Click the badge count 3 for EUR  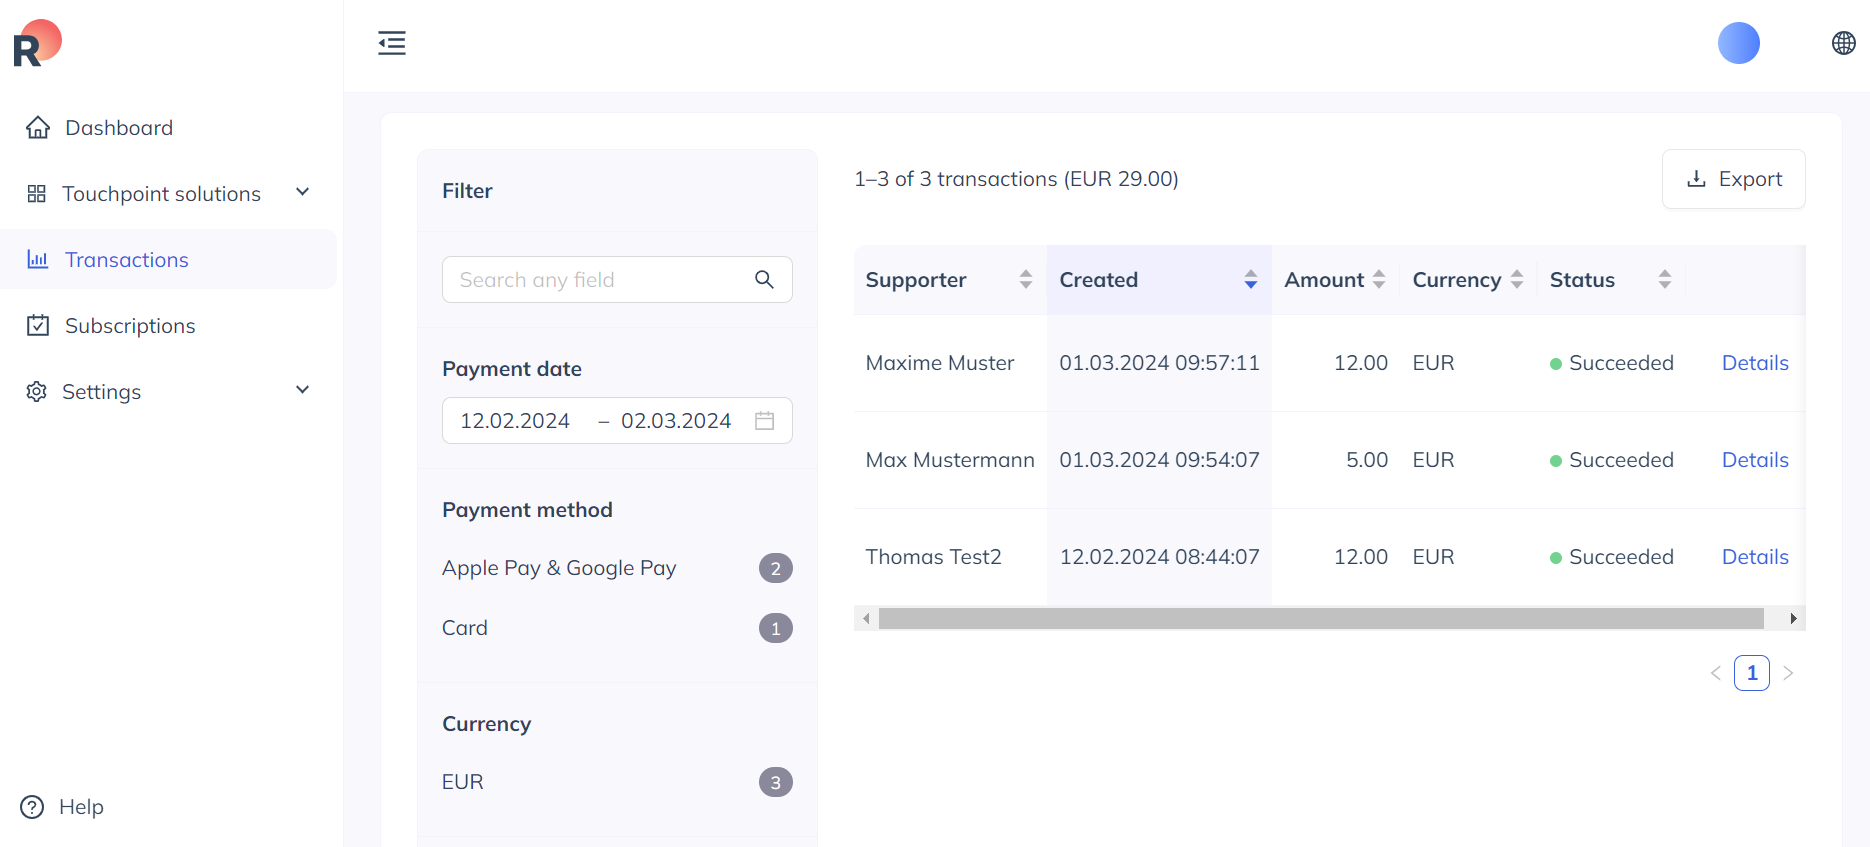[776, 782]
